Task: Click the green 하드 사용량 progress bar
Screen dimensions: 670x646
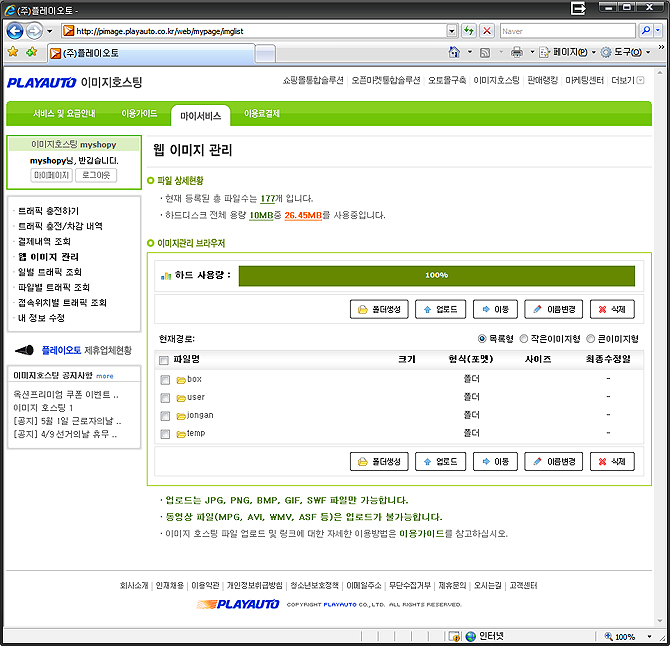Action: tap(436, 275)
